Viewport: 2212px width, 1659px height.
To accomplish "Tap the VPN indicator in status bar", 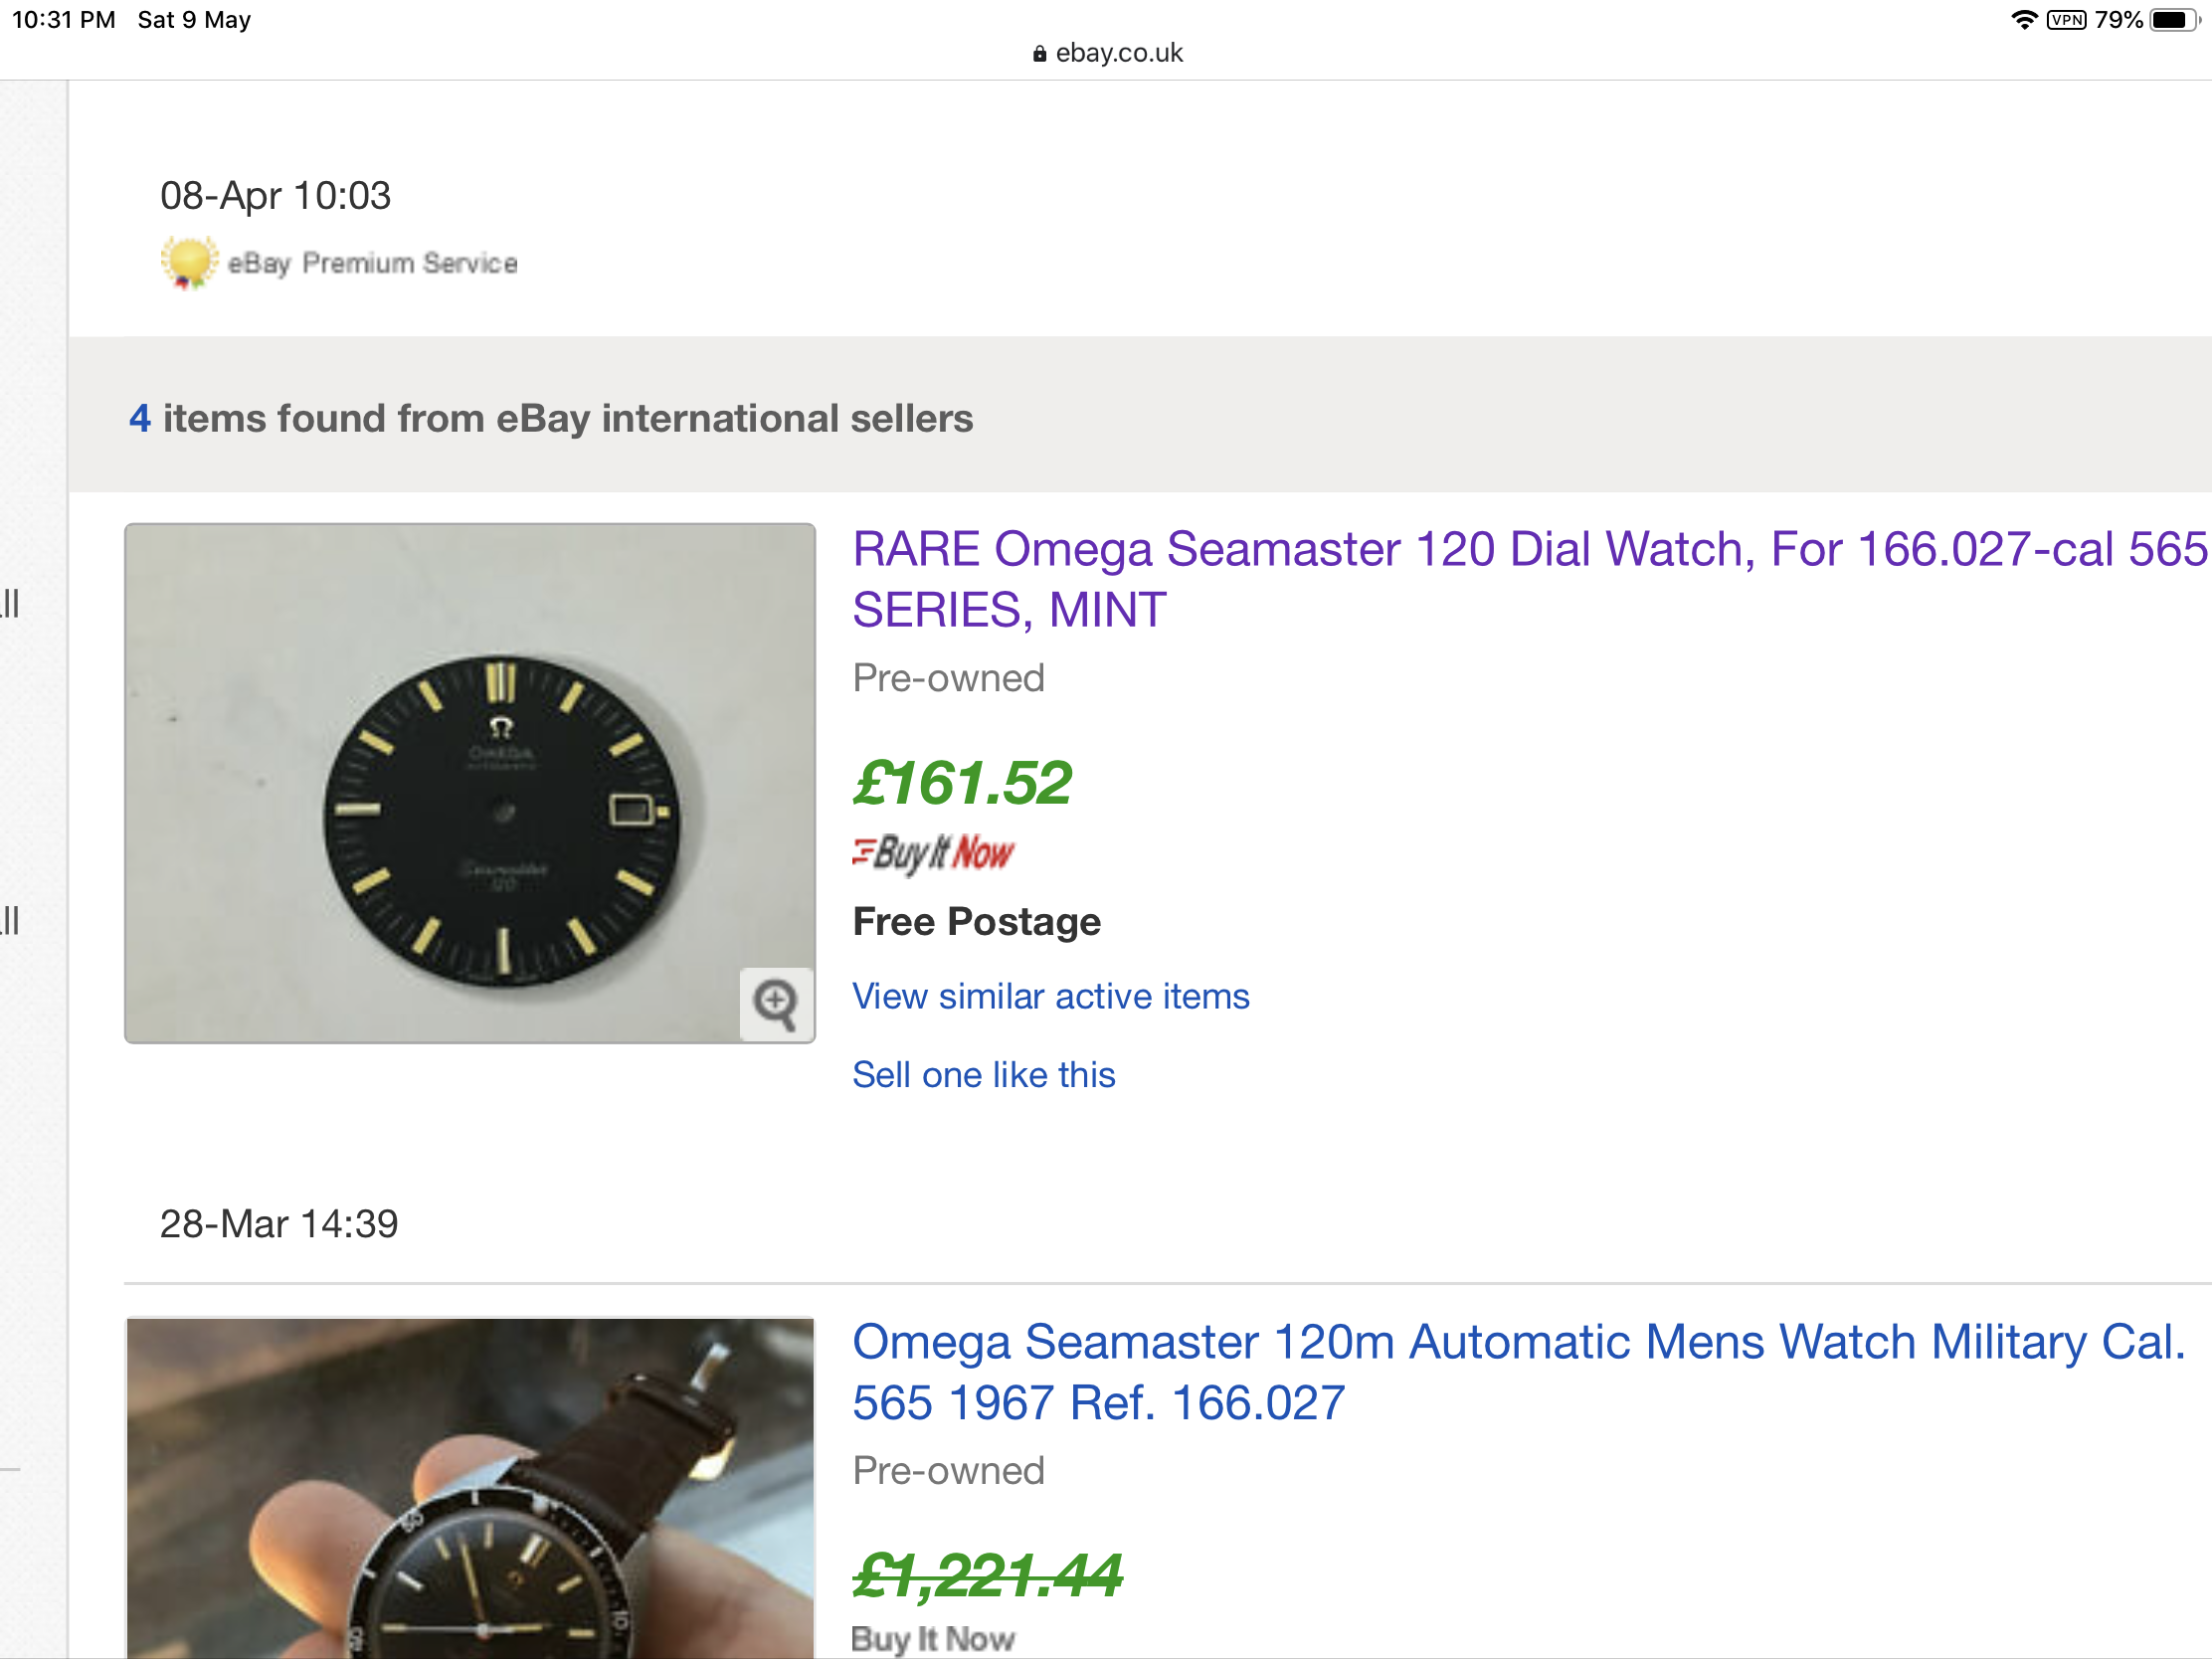I will [2066, 20].
